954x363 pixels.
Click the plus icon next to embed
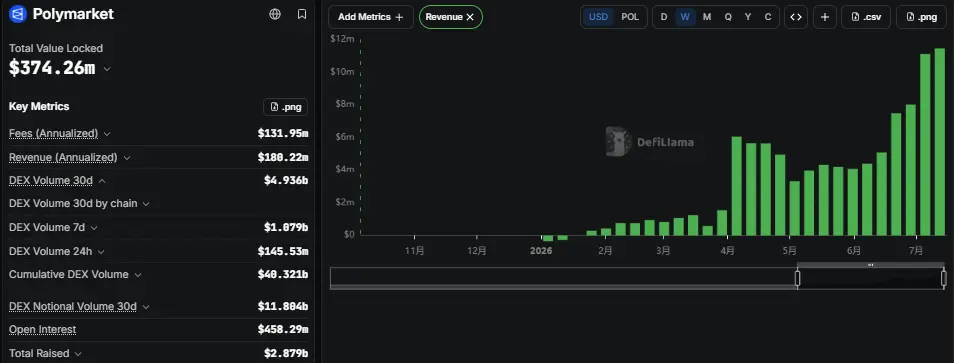[824, 17]
